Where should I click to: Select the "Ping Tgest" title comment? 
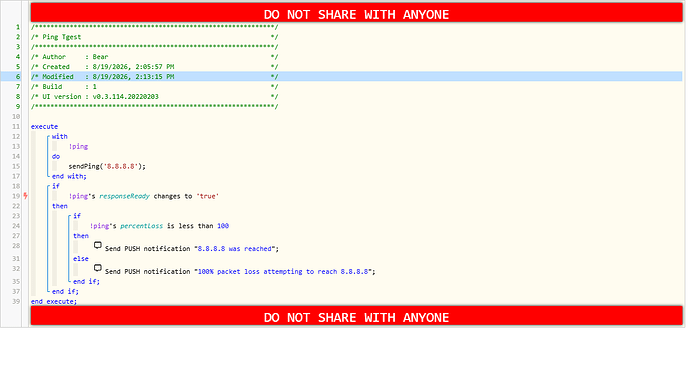click(154, 37)
